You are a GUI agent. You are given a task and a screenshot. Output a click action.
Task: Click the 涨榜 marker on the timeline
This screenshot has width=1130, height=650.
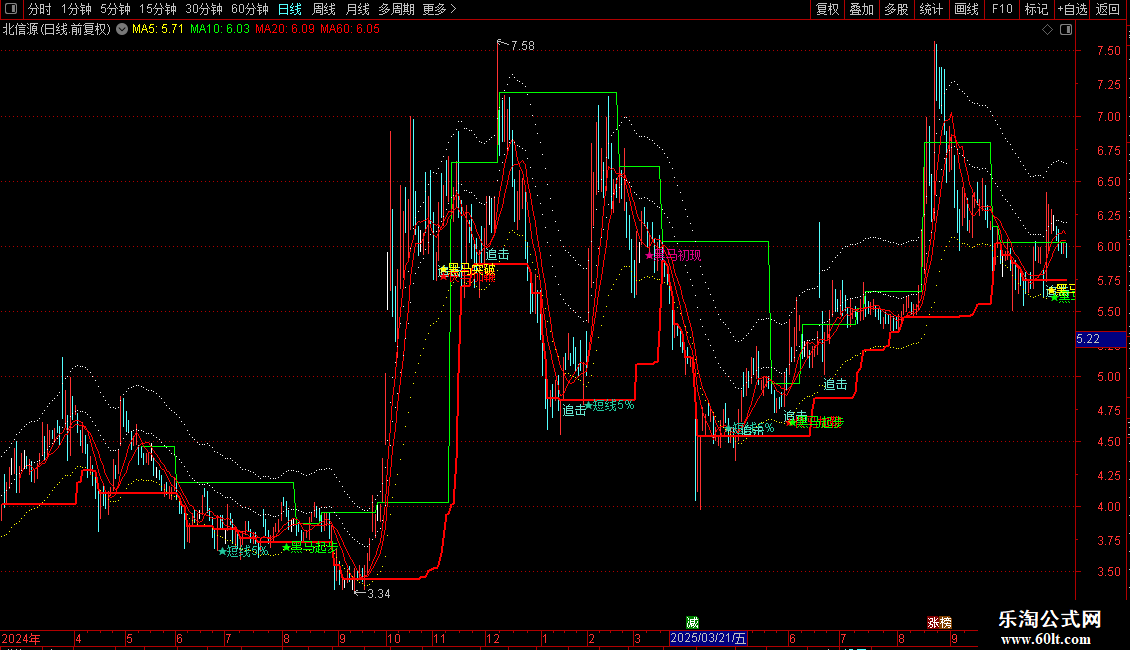pyautogui.click(x=939, y=622)
